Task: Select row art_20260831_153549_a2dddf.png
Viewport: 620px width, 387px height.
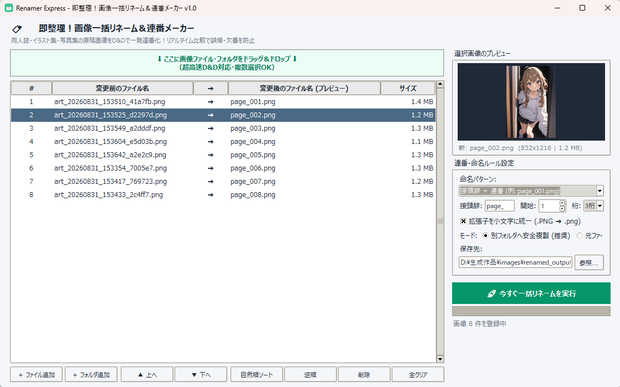Action: 223,128
